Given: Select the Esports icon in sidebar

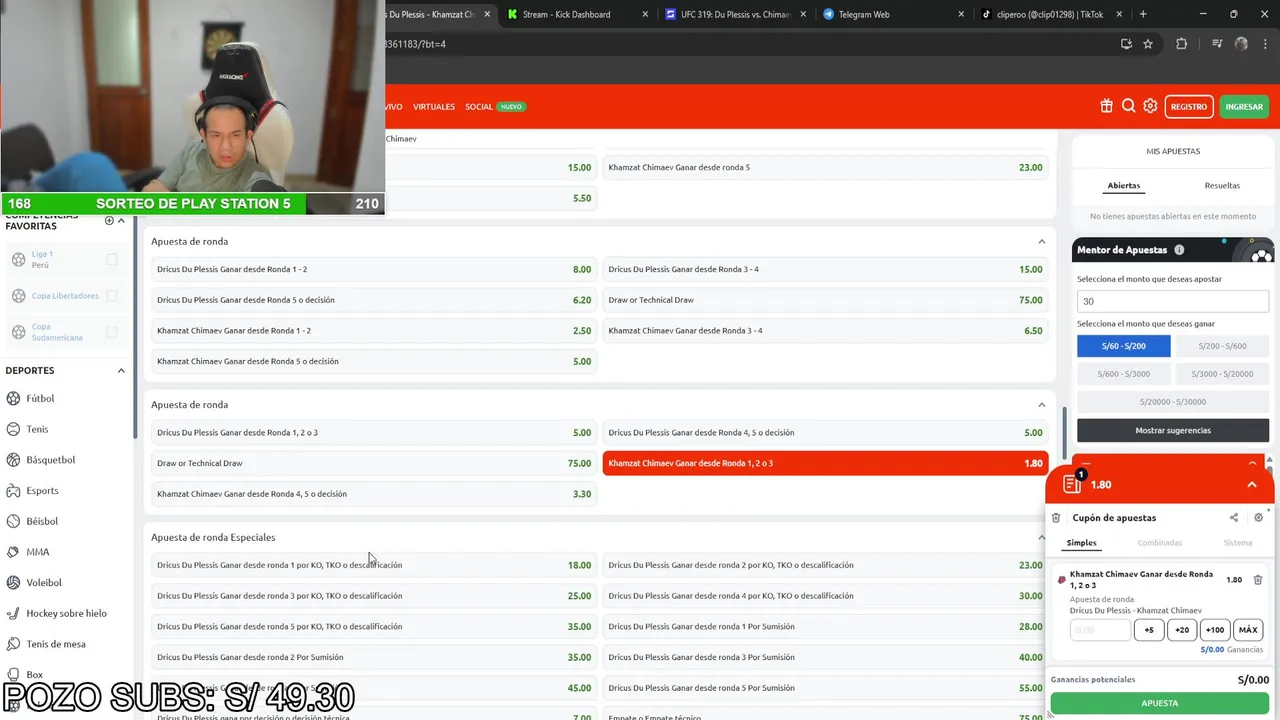Looking at the screenshot, I should [14, 491].
